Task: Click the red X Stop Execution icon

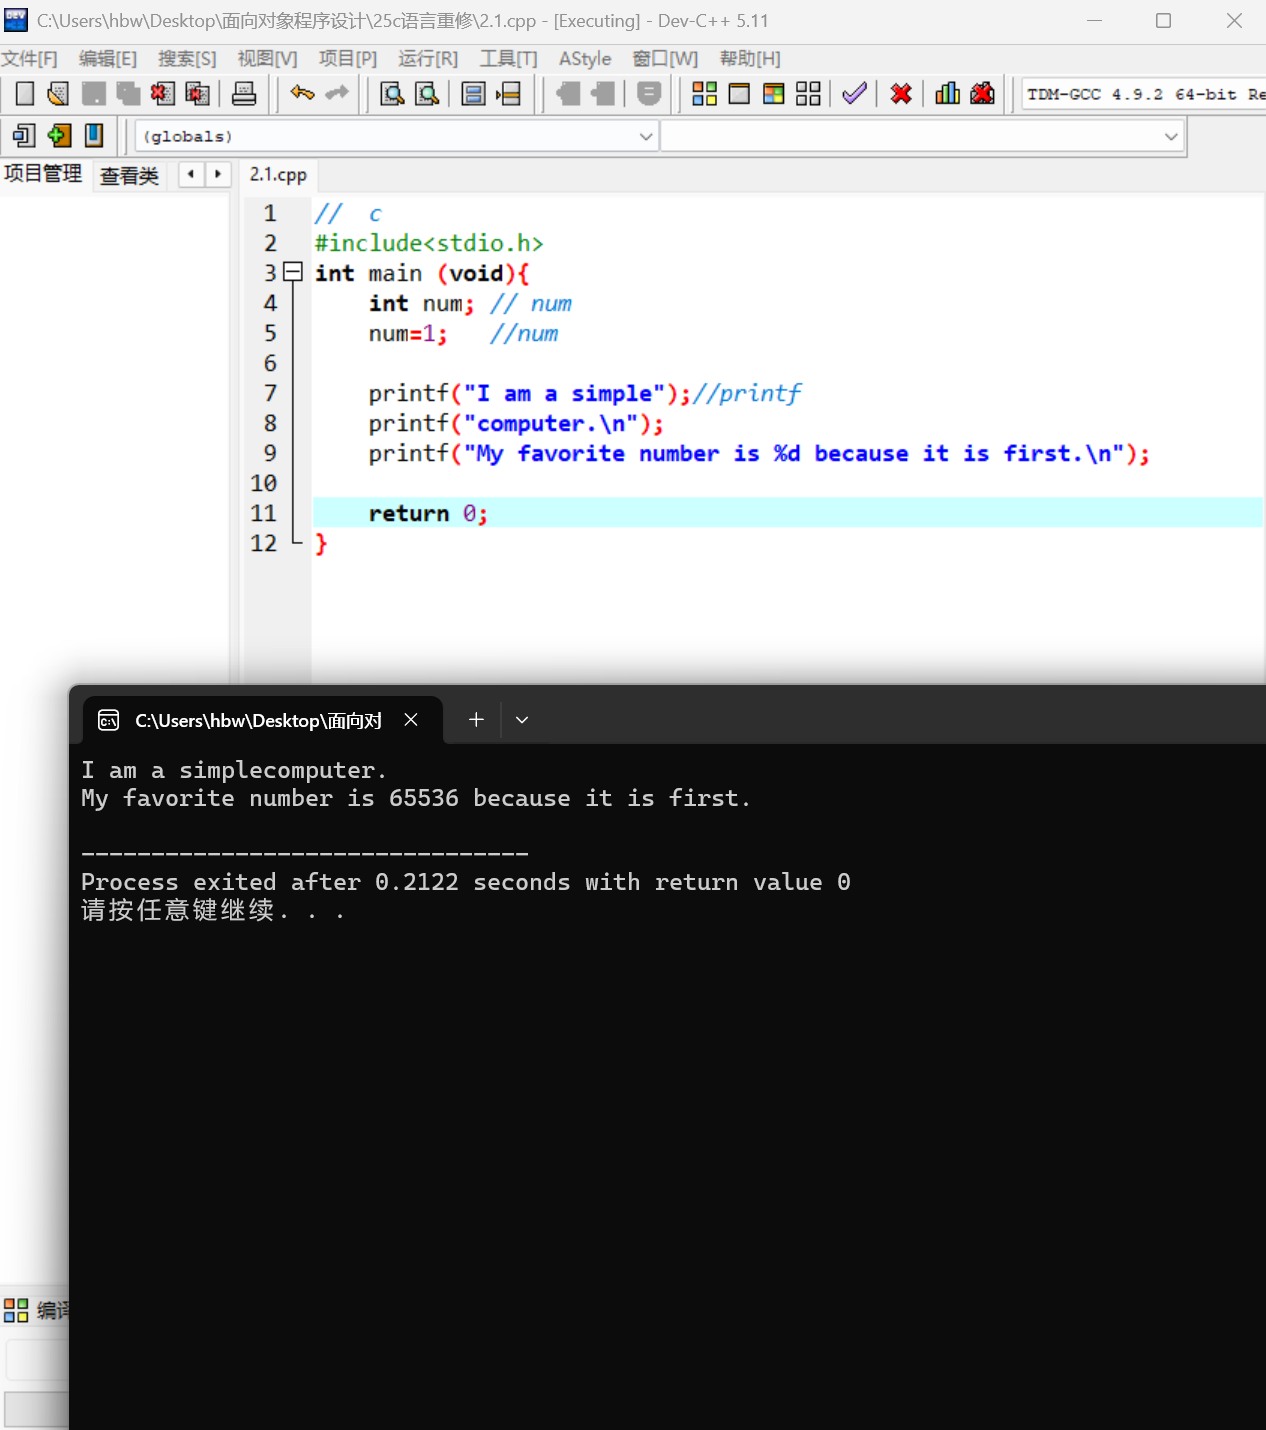Action: tap(901, 94)
